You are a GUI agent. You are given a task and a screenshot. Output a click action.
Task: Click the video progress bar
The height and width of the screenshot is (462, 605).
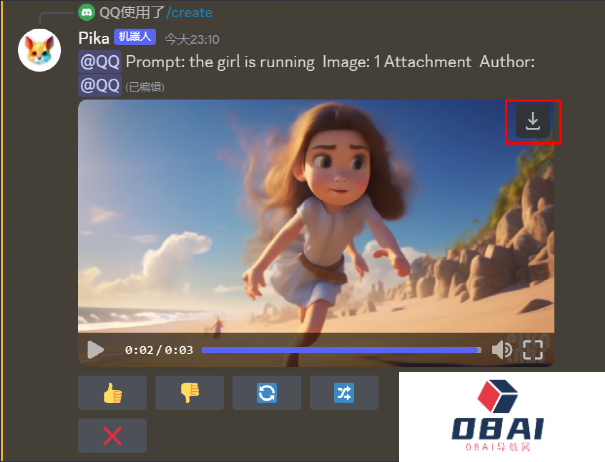340,350
